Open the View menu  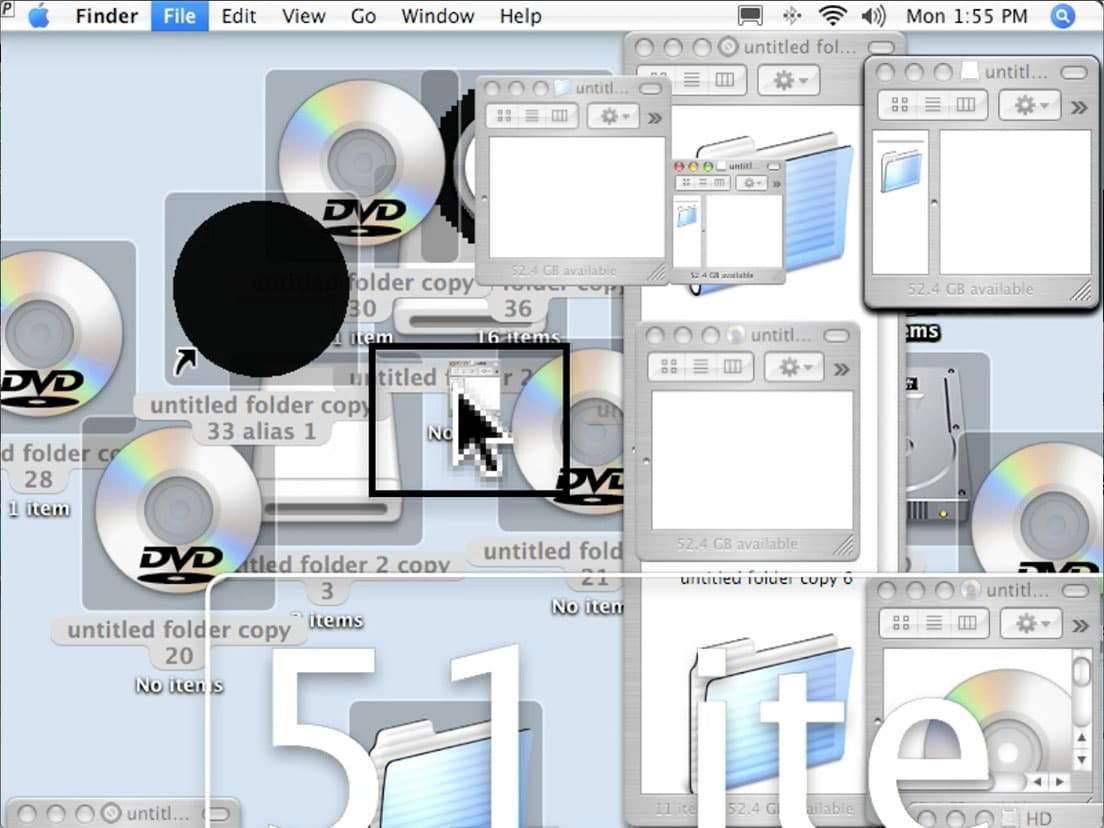click(303, 15)
